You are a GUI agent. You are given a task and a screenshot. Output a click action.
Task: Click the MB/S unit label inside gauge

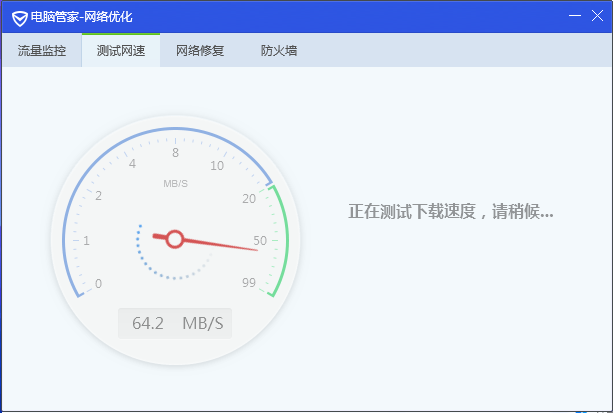click(176, 183)
